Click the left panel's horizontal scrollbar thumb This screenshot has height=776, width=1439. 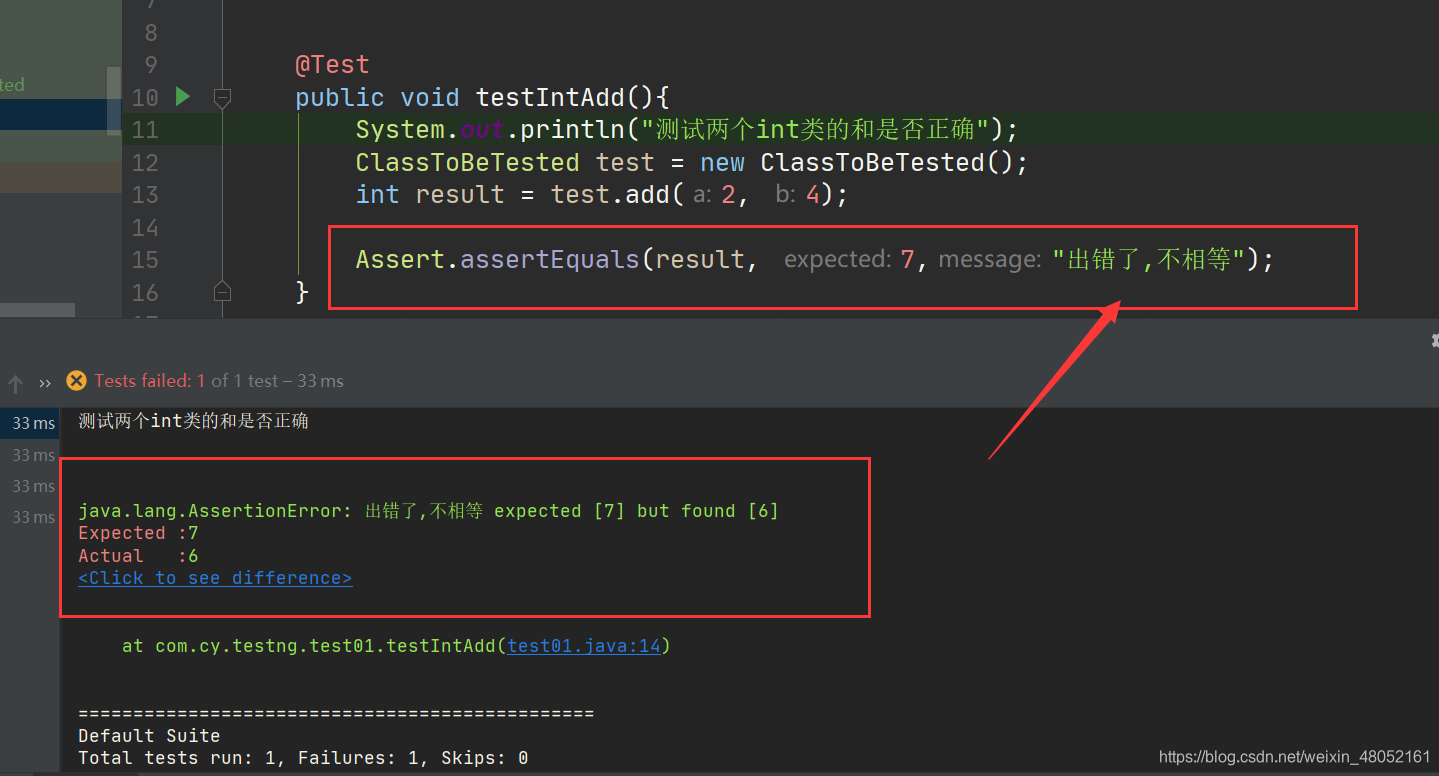pos(37,311)
